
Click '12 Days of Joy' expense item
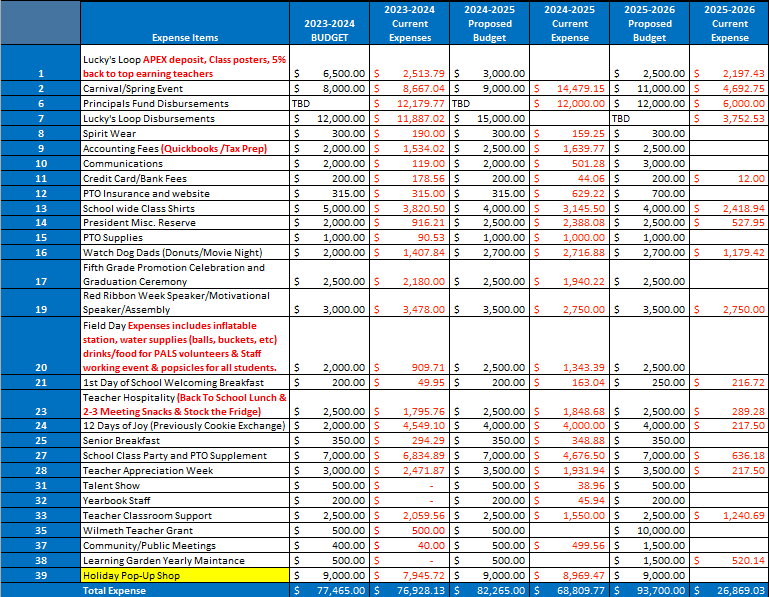(185, 425)
